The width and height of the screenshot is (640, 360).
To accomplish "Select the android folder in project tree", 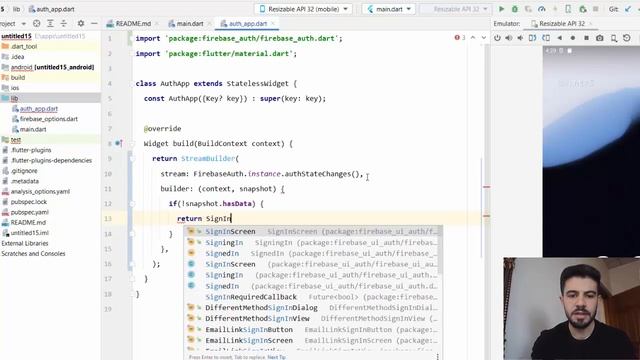I will coord(48,67).
